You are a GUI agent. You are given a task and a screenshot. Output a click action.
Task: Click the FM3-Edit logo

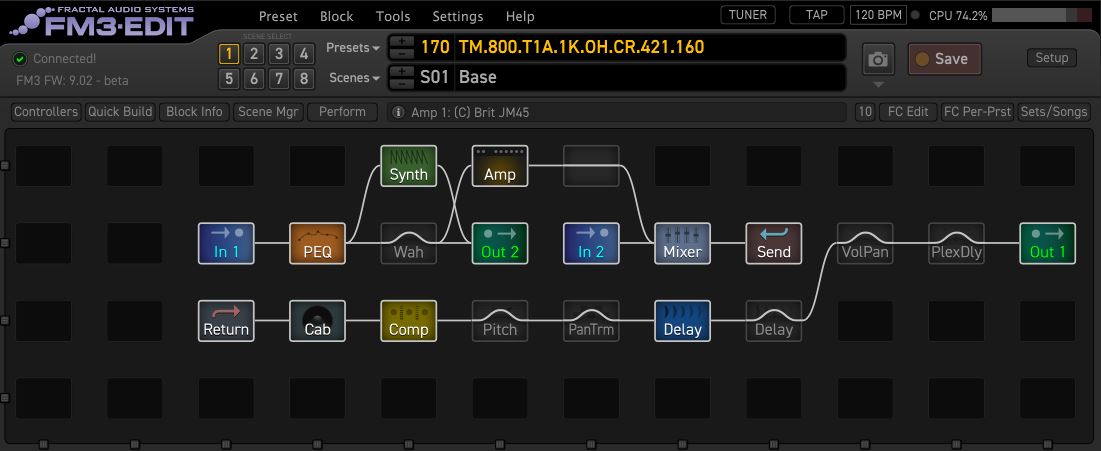102,21
